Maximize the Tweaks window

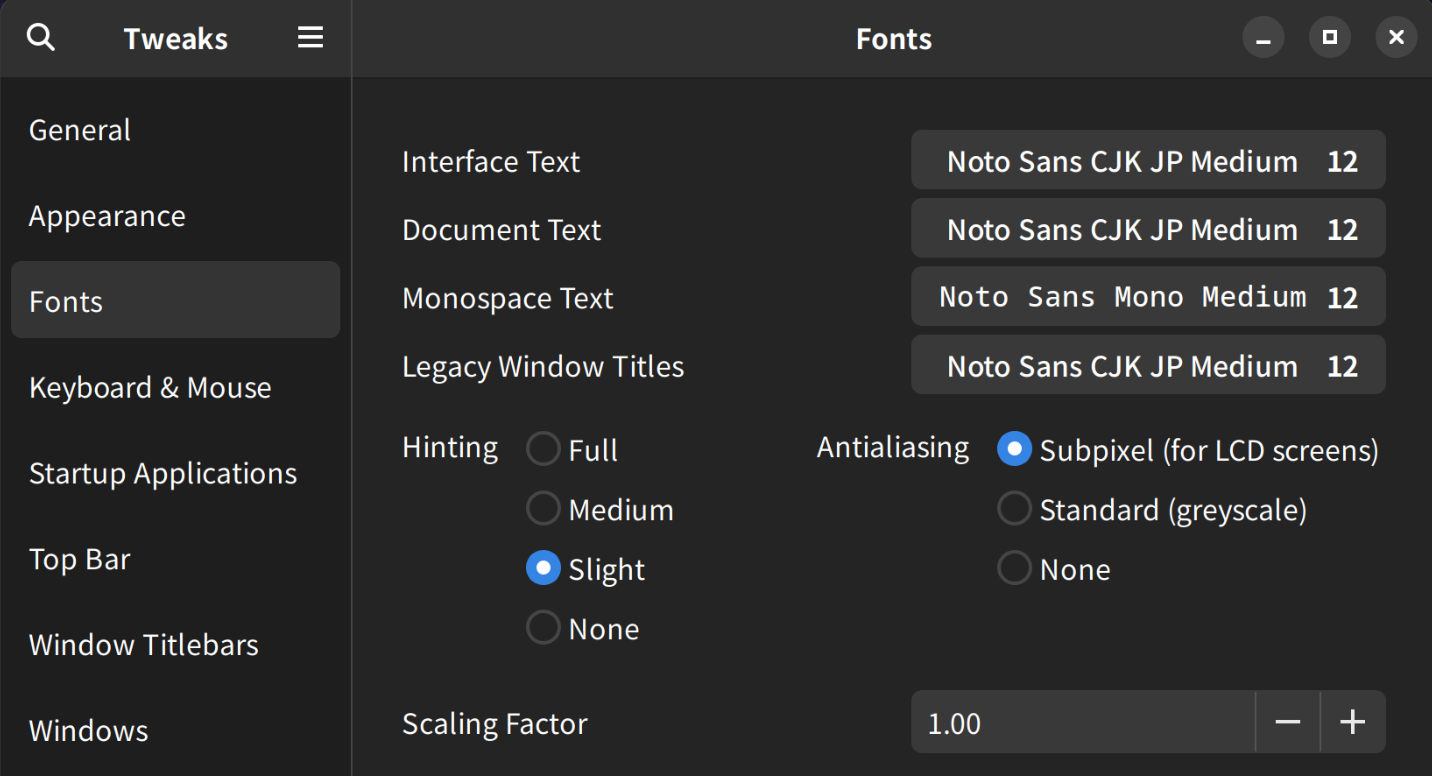[x=1330, y=38]
